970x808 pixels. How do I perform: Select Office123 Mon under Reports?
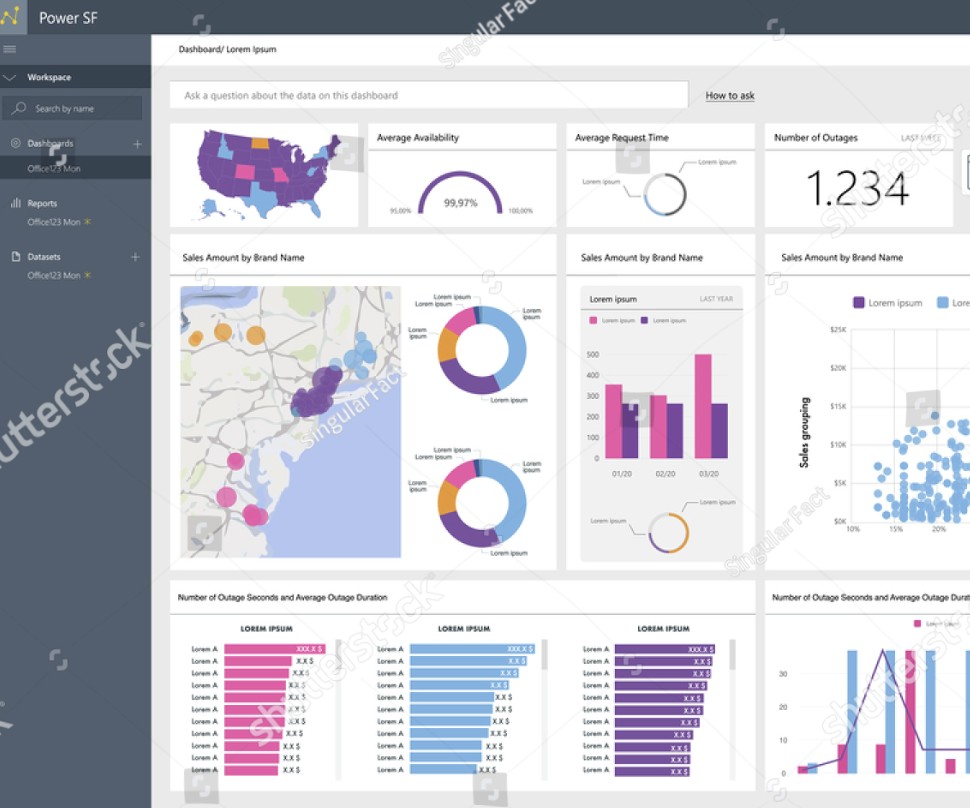[x=53, y=222]
